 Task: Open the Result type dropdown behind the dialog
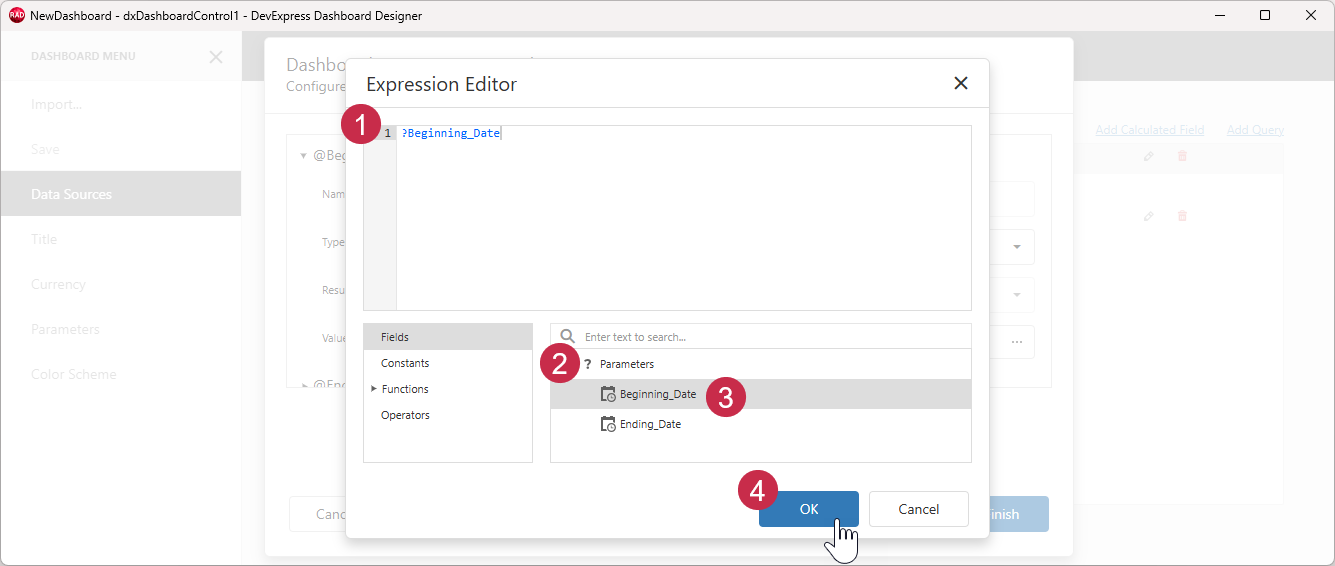1016,294
